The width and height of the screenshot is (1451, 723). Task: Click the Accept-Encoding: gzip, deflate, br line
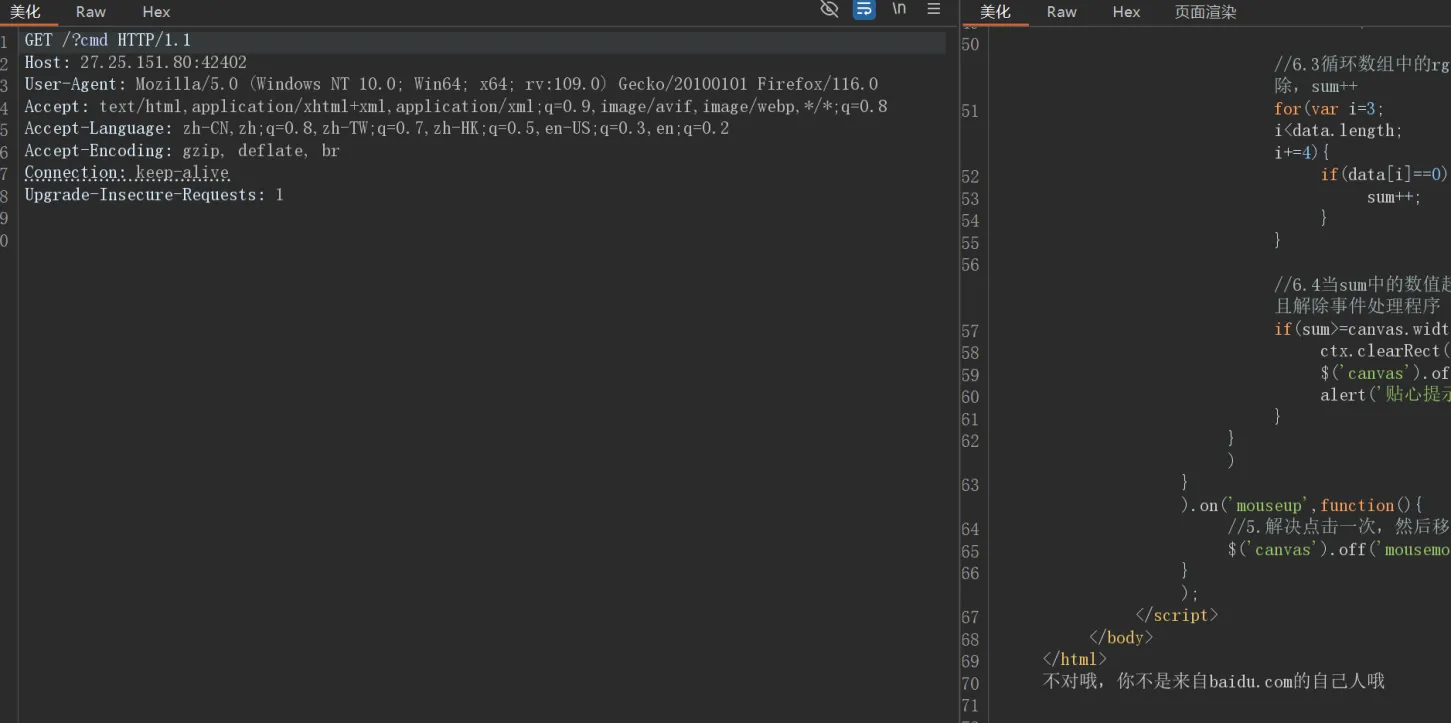[x=182, y=150]
